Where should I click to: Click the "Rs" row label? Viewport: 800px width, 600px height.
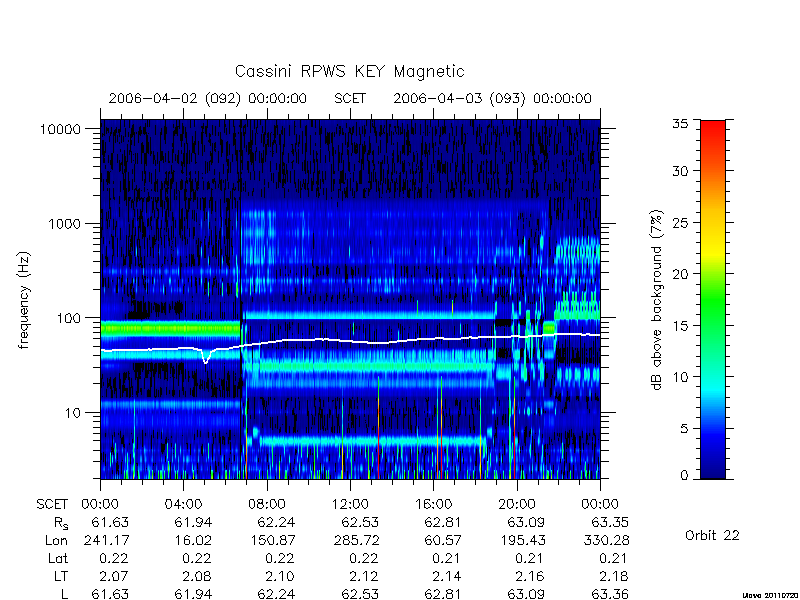click(x=61, y=523)
